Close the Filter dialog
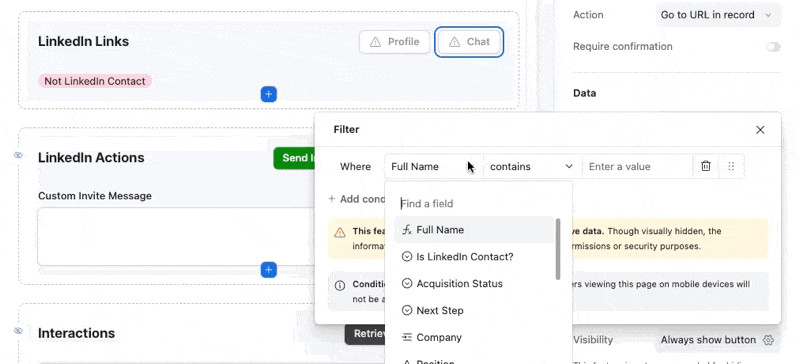This screenshot has height=364, width=800. (760, 130)
